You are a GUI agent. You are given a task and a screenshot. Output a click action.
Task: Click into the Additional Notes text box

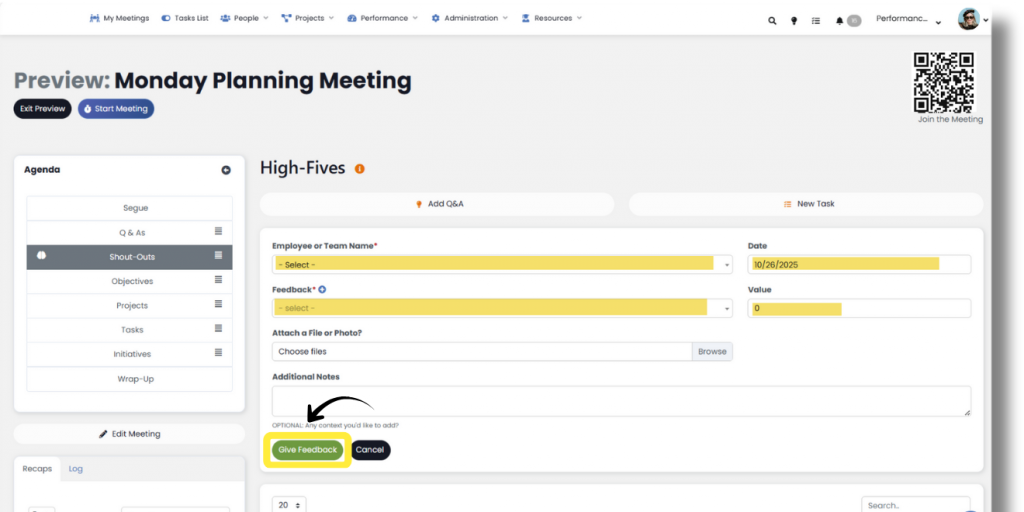pos(620,400)
